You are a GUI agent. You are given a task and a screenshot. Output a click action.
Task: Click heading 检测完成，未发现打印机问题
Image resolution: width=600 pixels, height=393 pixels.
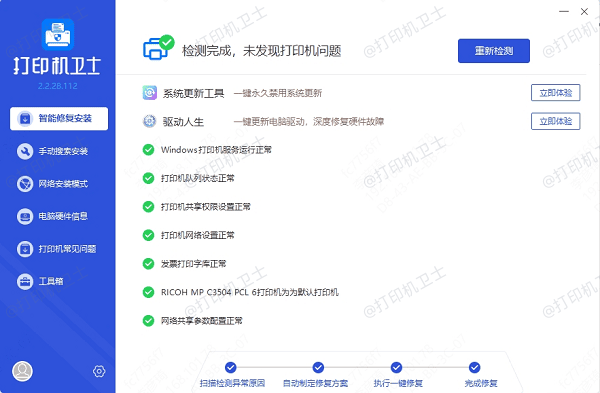tap(261, 51)
